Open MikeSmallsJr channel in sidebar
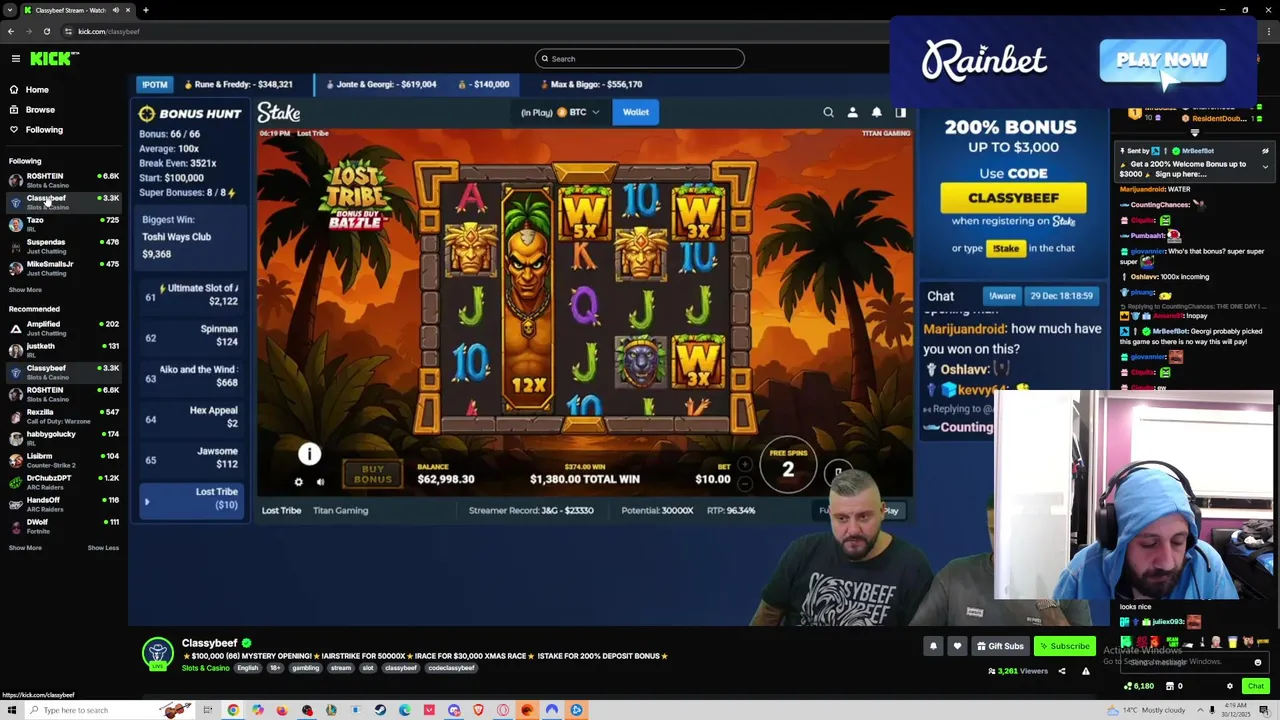The image size is (1280, 720). tap(64, 268)
